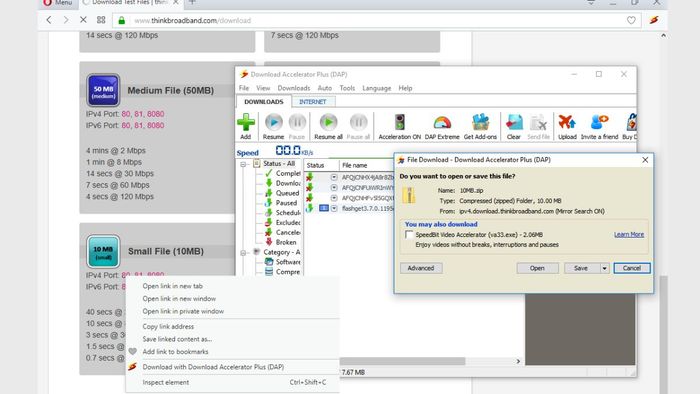The image size is (700, 394).
Task: Close the File Download dialog
Action: click(645, 160)
